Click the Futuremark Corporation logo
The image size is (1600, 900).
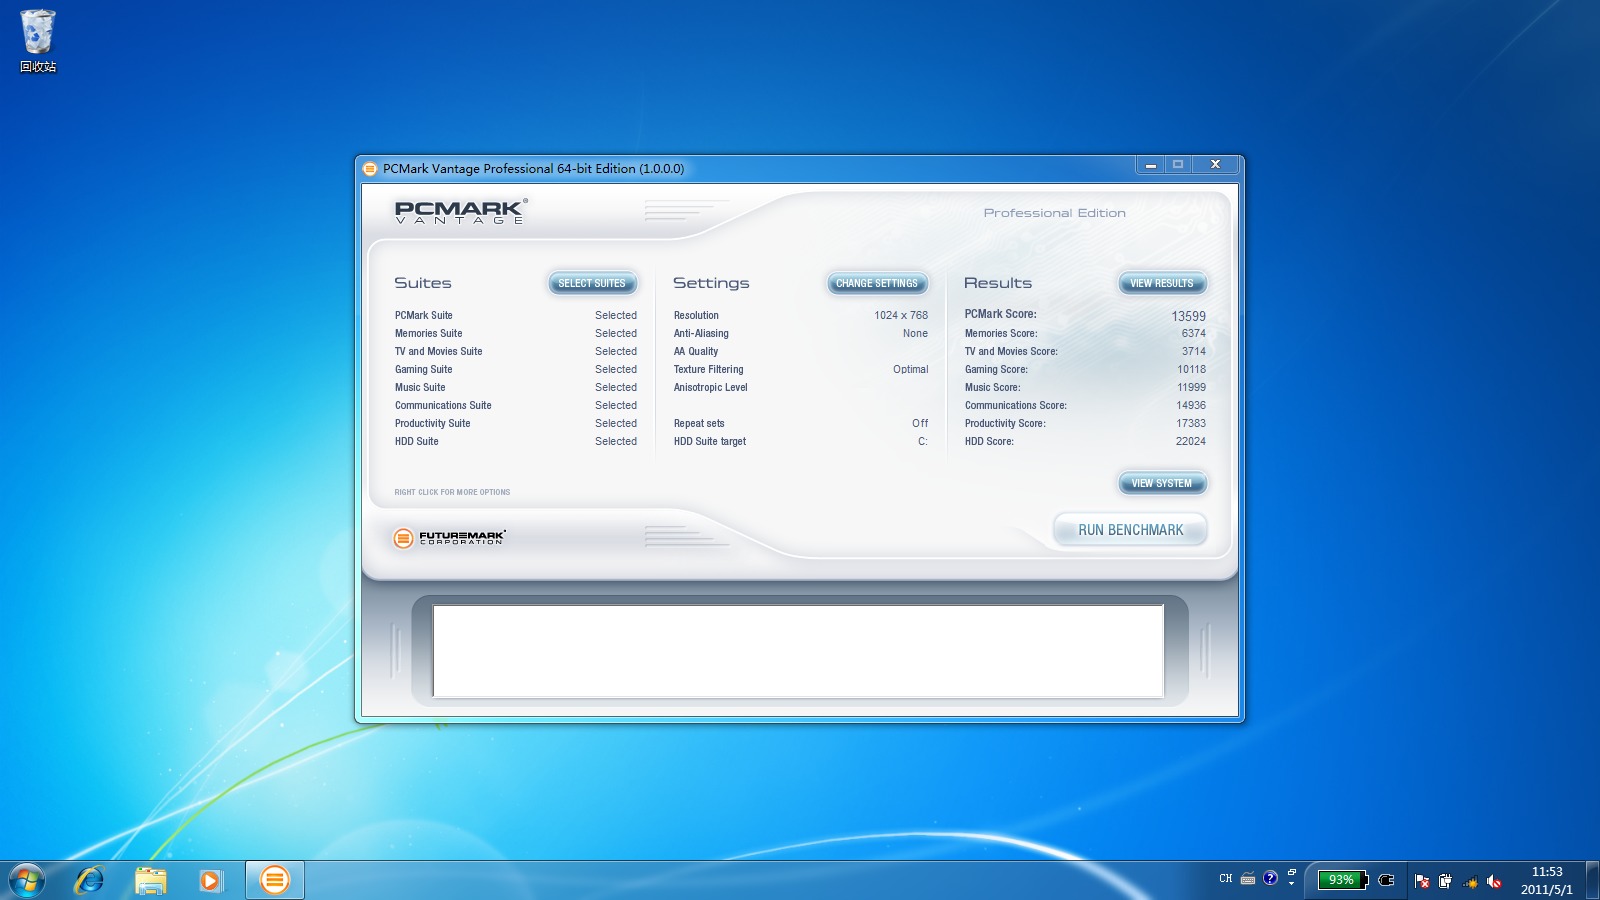coord(450,538)
